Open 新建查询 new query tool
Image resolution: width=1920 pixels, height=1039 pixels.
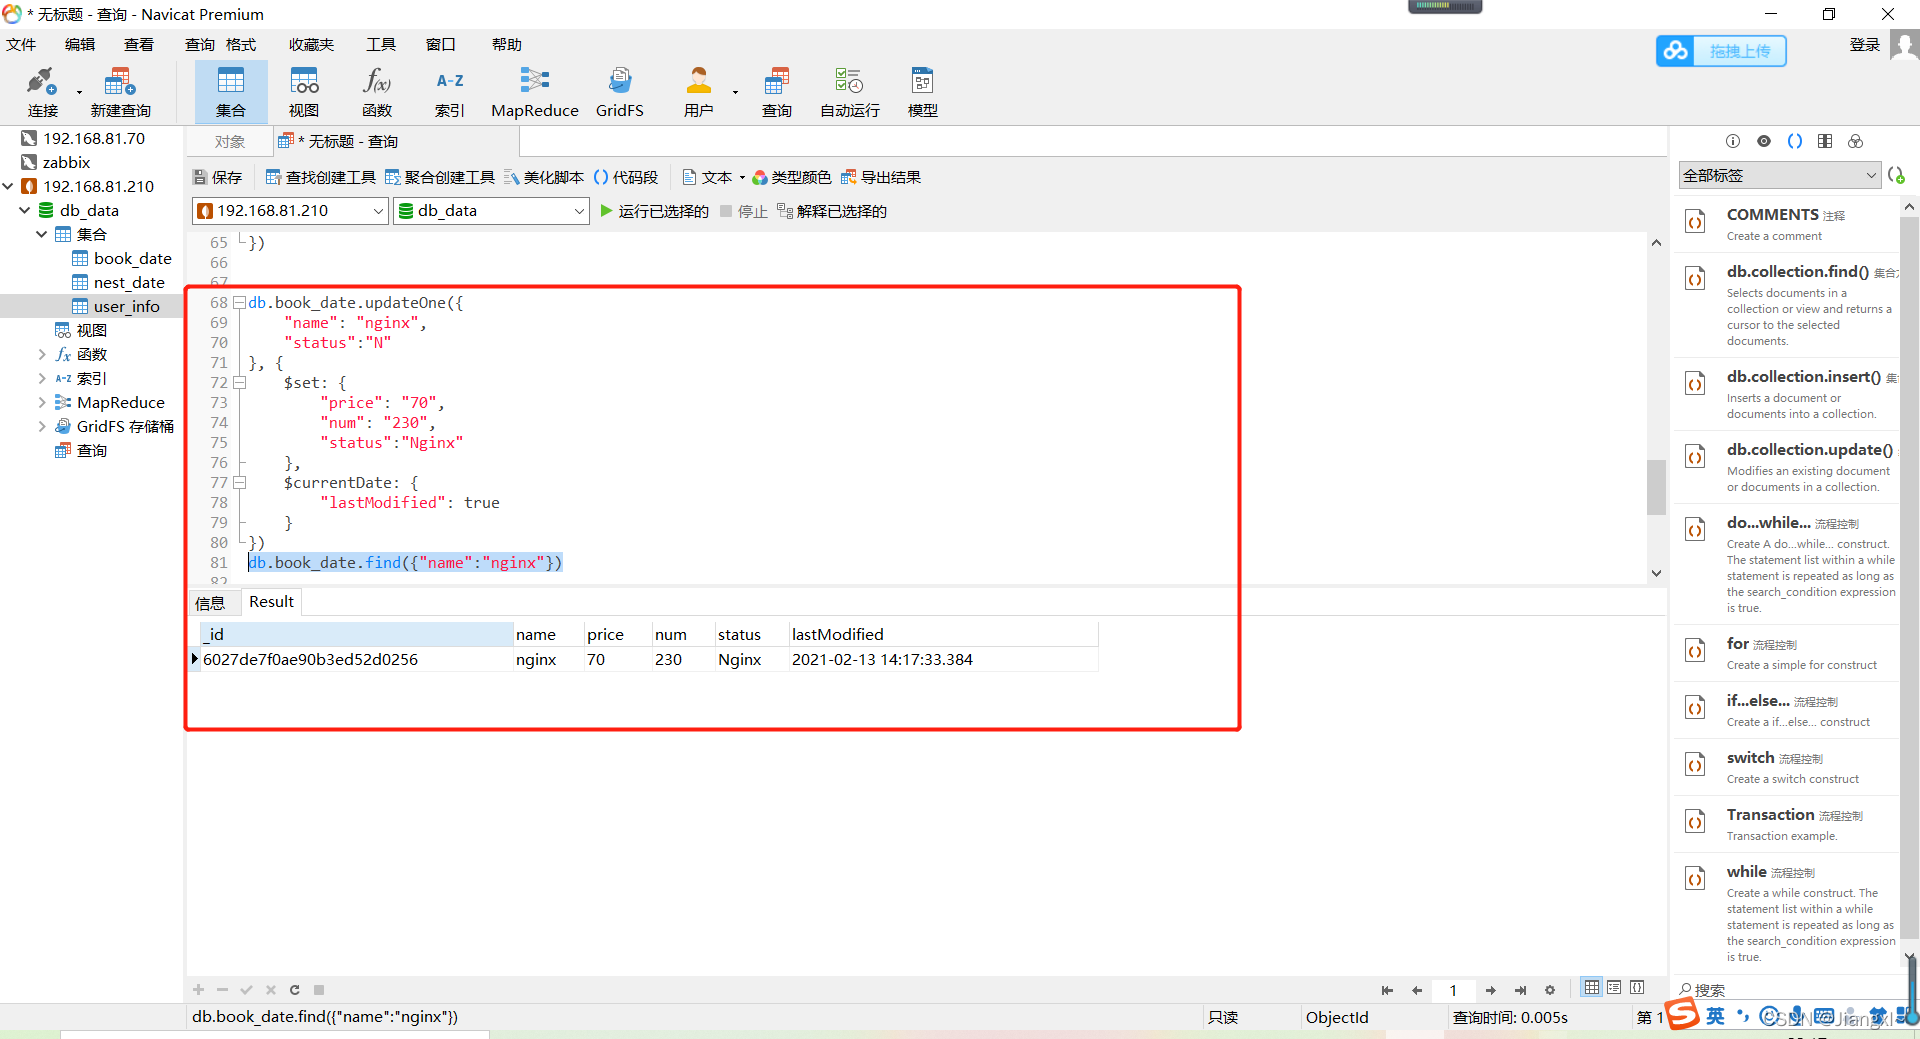120,92
